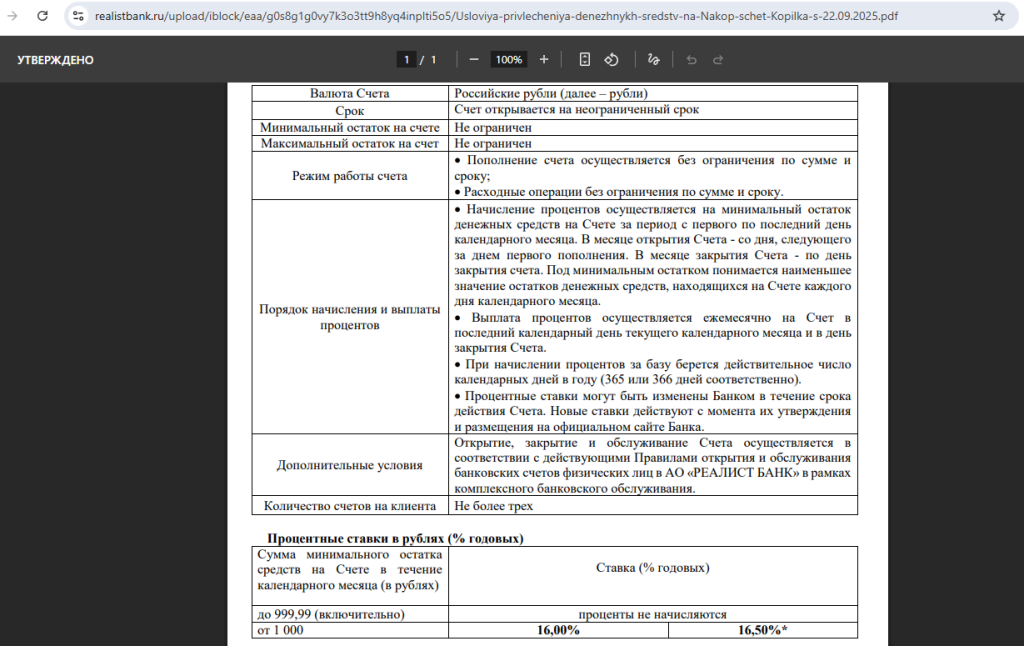1024x646 pixels.
Task: Click the 'Валюта Счета' cell
Action: click(349, 93)
